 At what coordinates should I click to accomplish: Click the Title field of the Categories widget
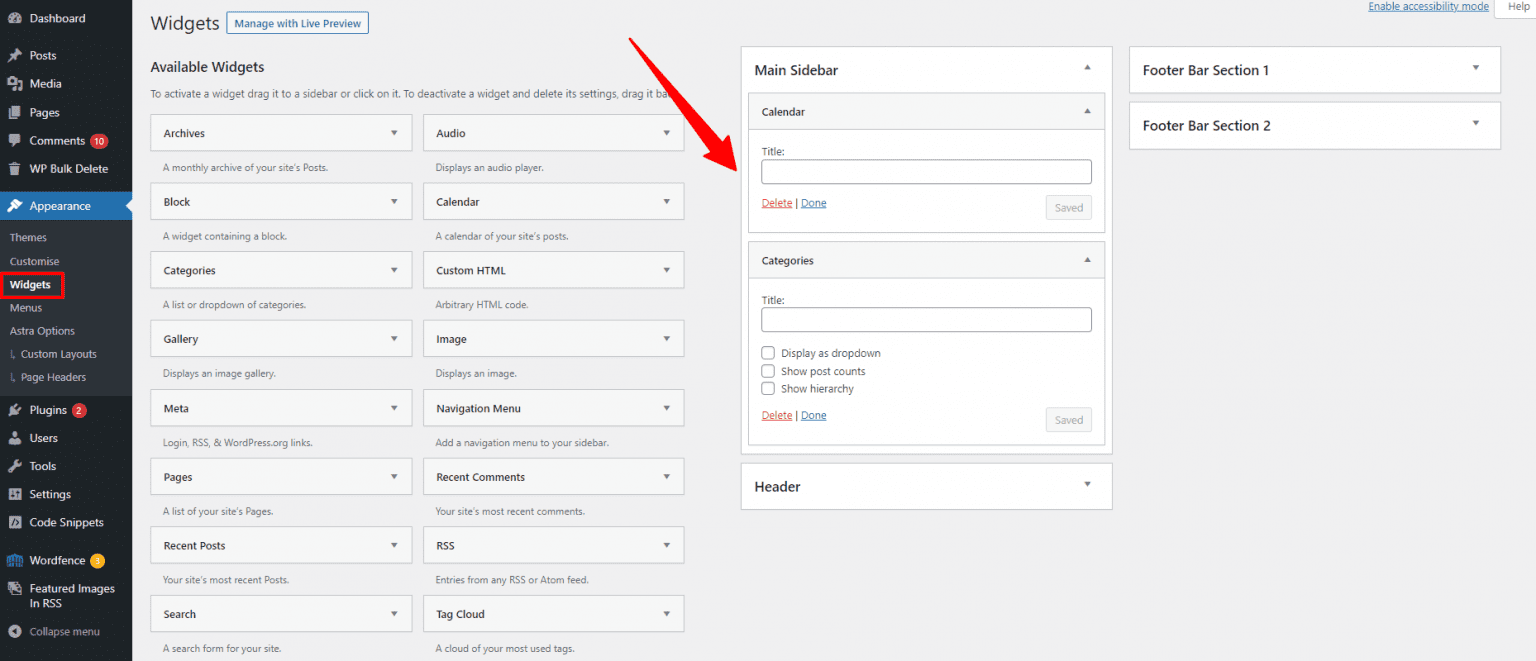(925, 319)
